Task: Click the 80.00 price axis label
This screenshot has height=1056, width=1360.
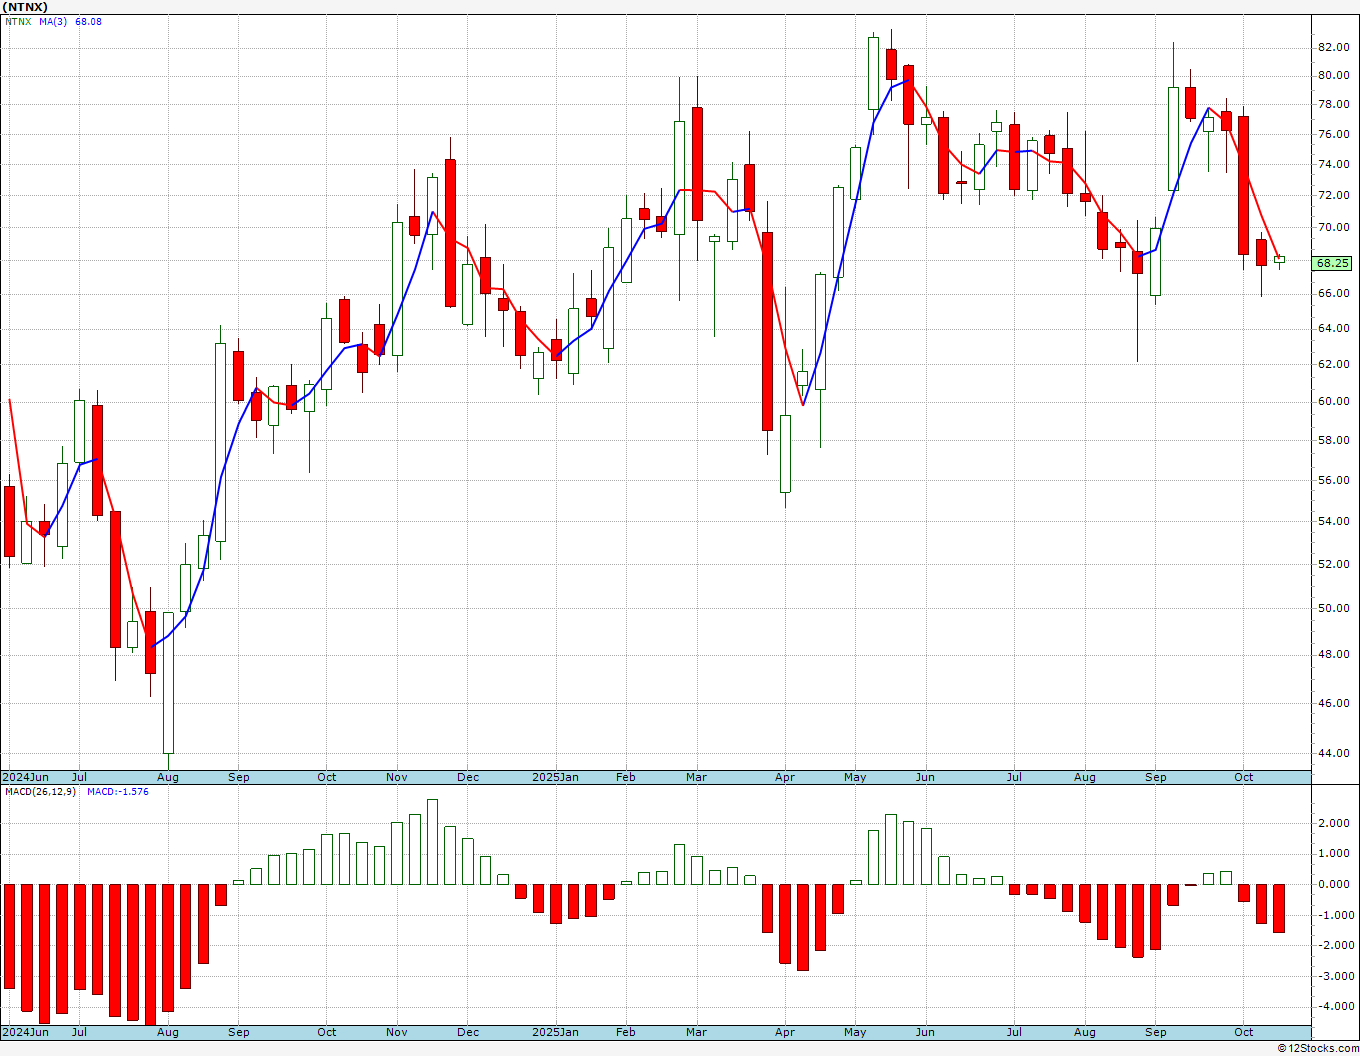Action: (1334, 75)
